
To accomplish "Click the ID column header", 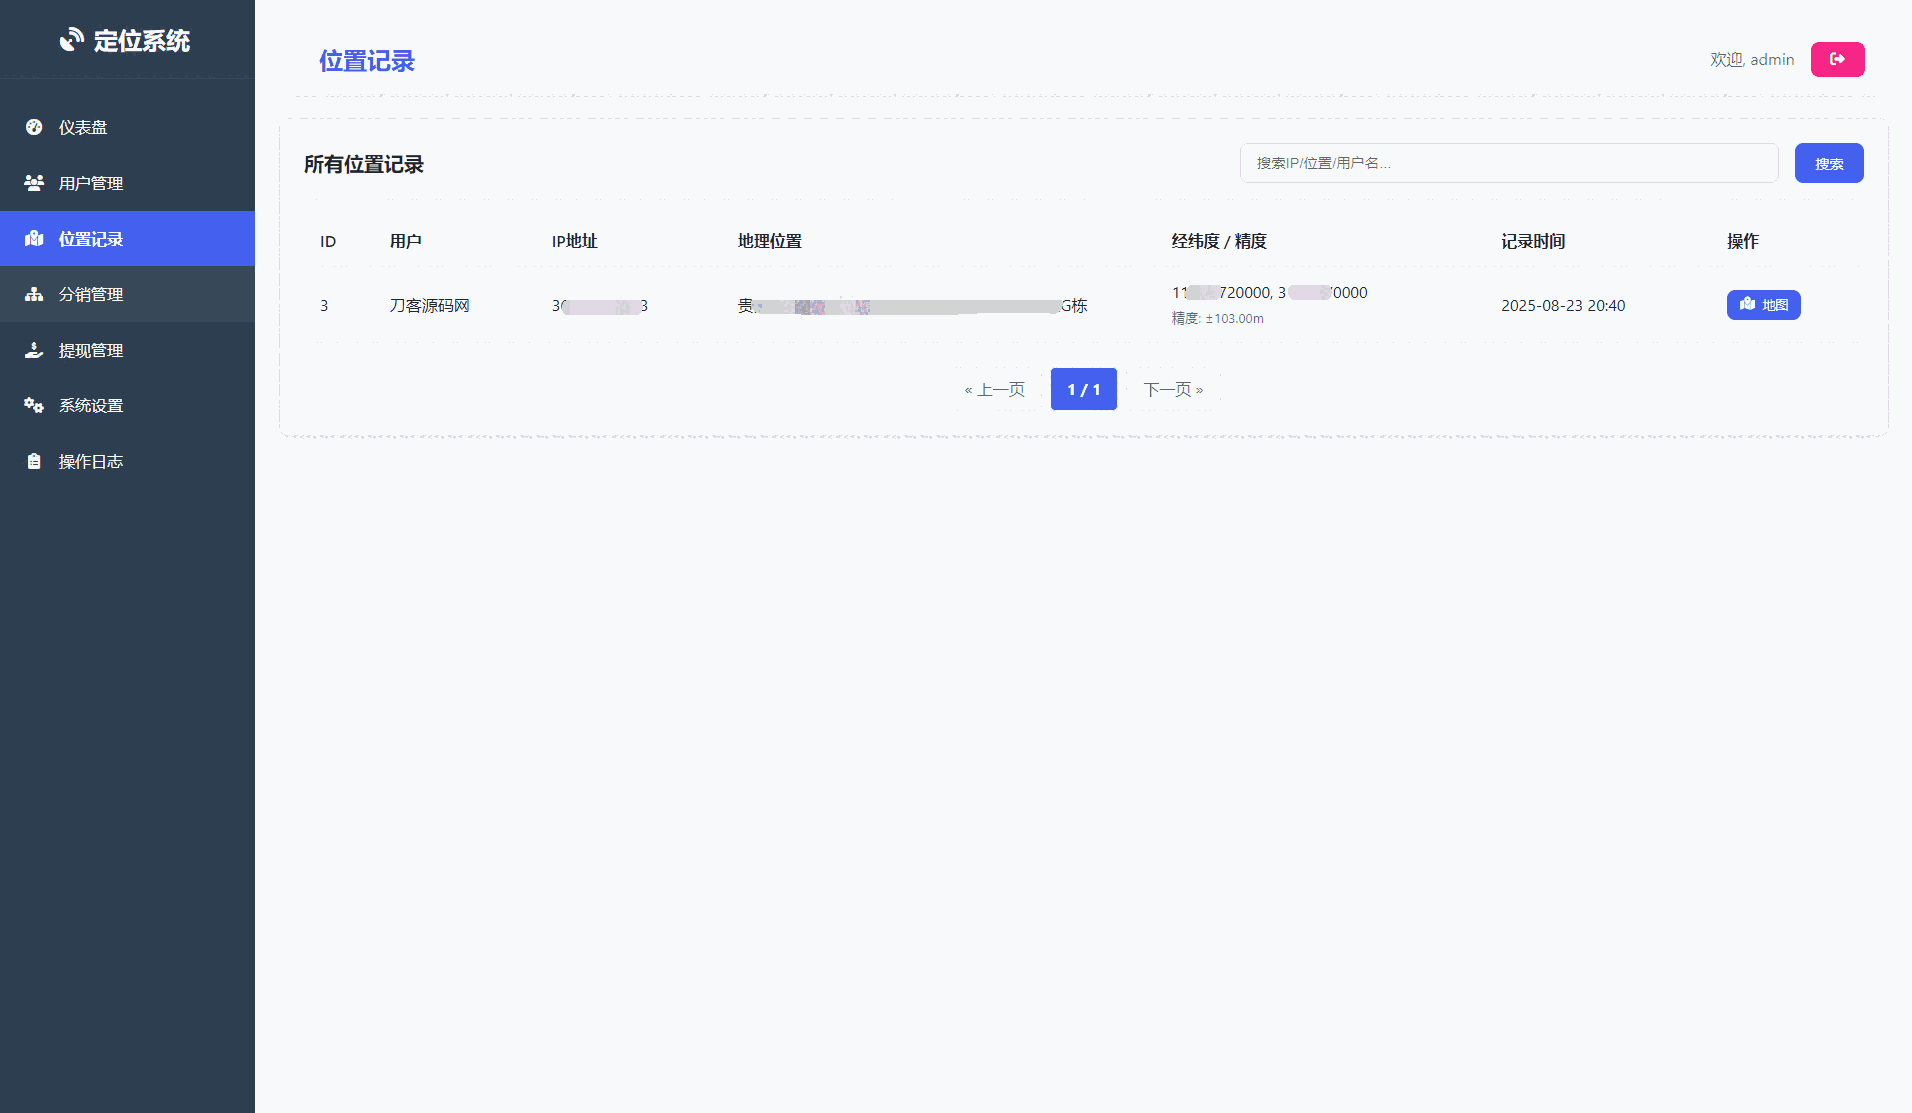I will (x=328, y=241).
